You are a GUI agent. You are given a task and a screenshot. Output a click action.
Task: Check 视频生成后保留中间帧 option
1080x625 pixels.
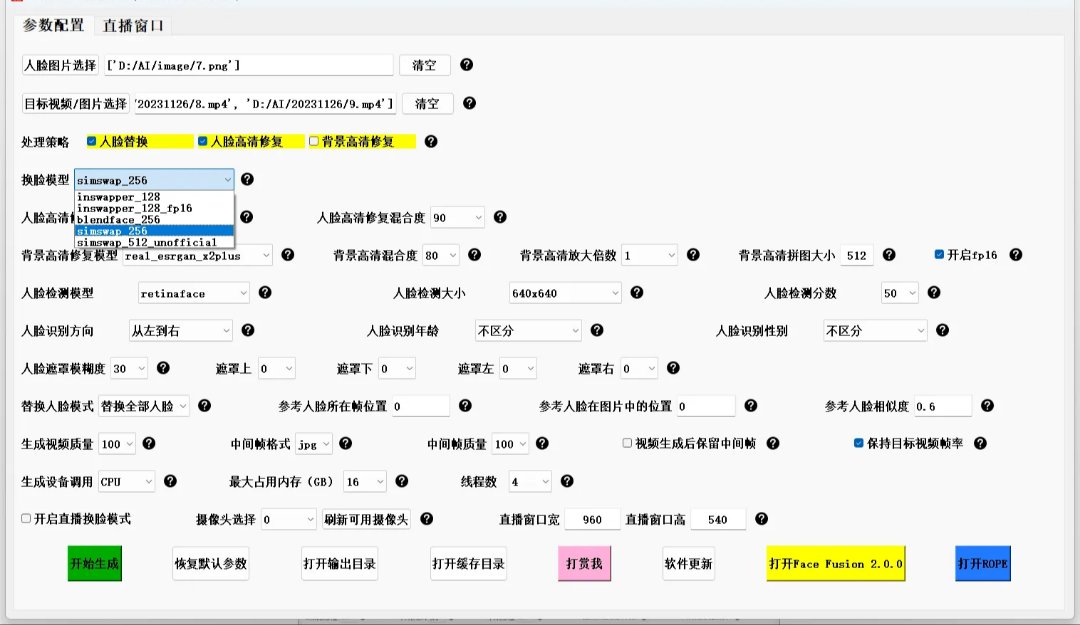pos(627,443)
